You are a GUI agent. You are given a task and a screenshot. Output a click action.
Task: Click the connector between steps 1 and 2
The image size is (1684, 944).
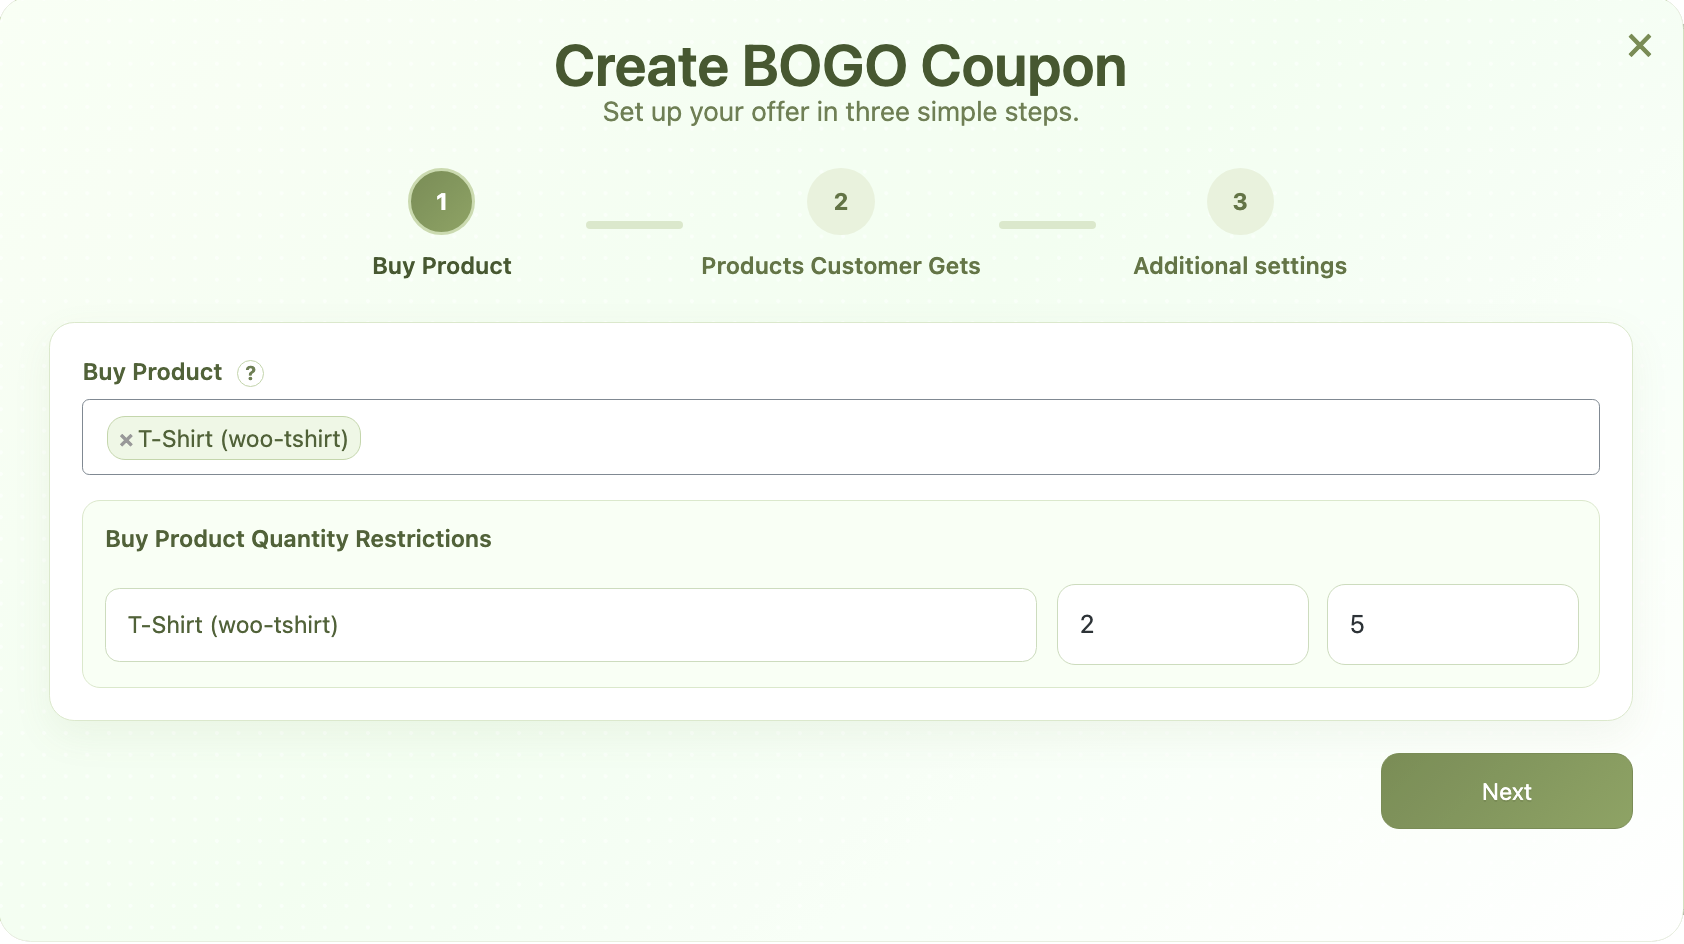pyautogui.click(x=634, y=225)
